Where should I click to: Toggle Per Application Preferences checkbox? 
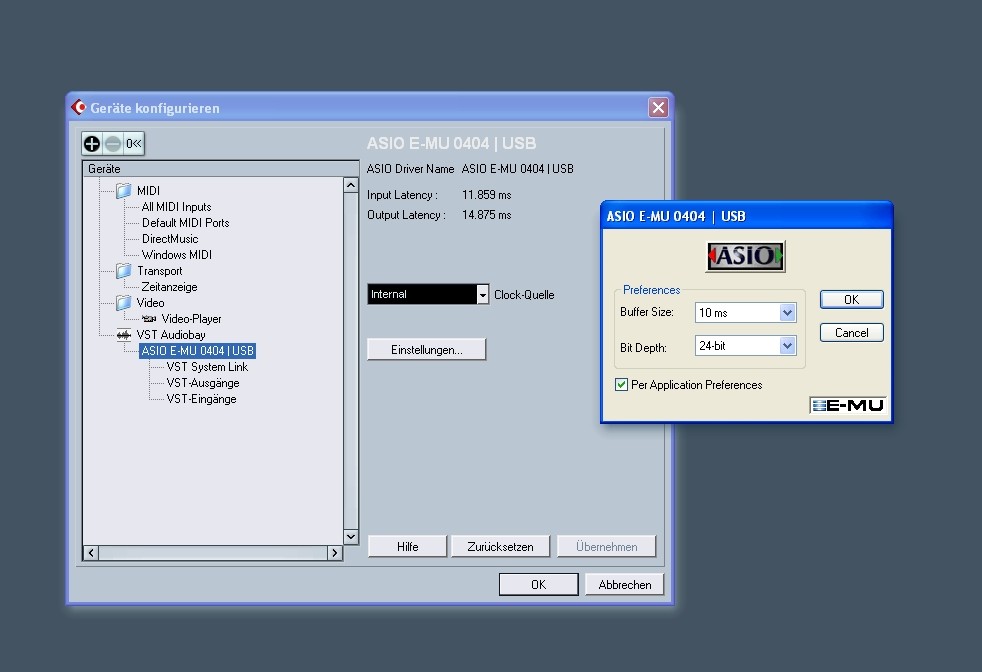pos(621,385)
